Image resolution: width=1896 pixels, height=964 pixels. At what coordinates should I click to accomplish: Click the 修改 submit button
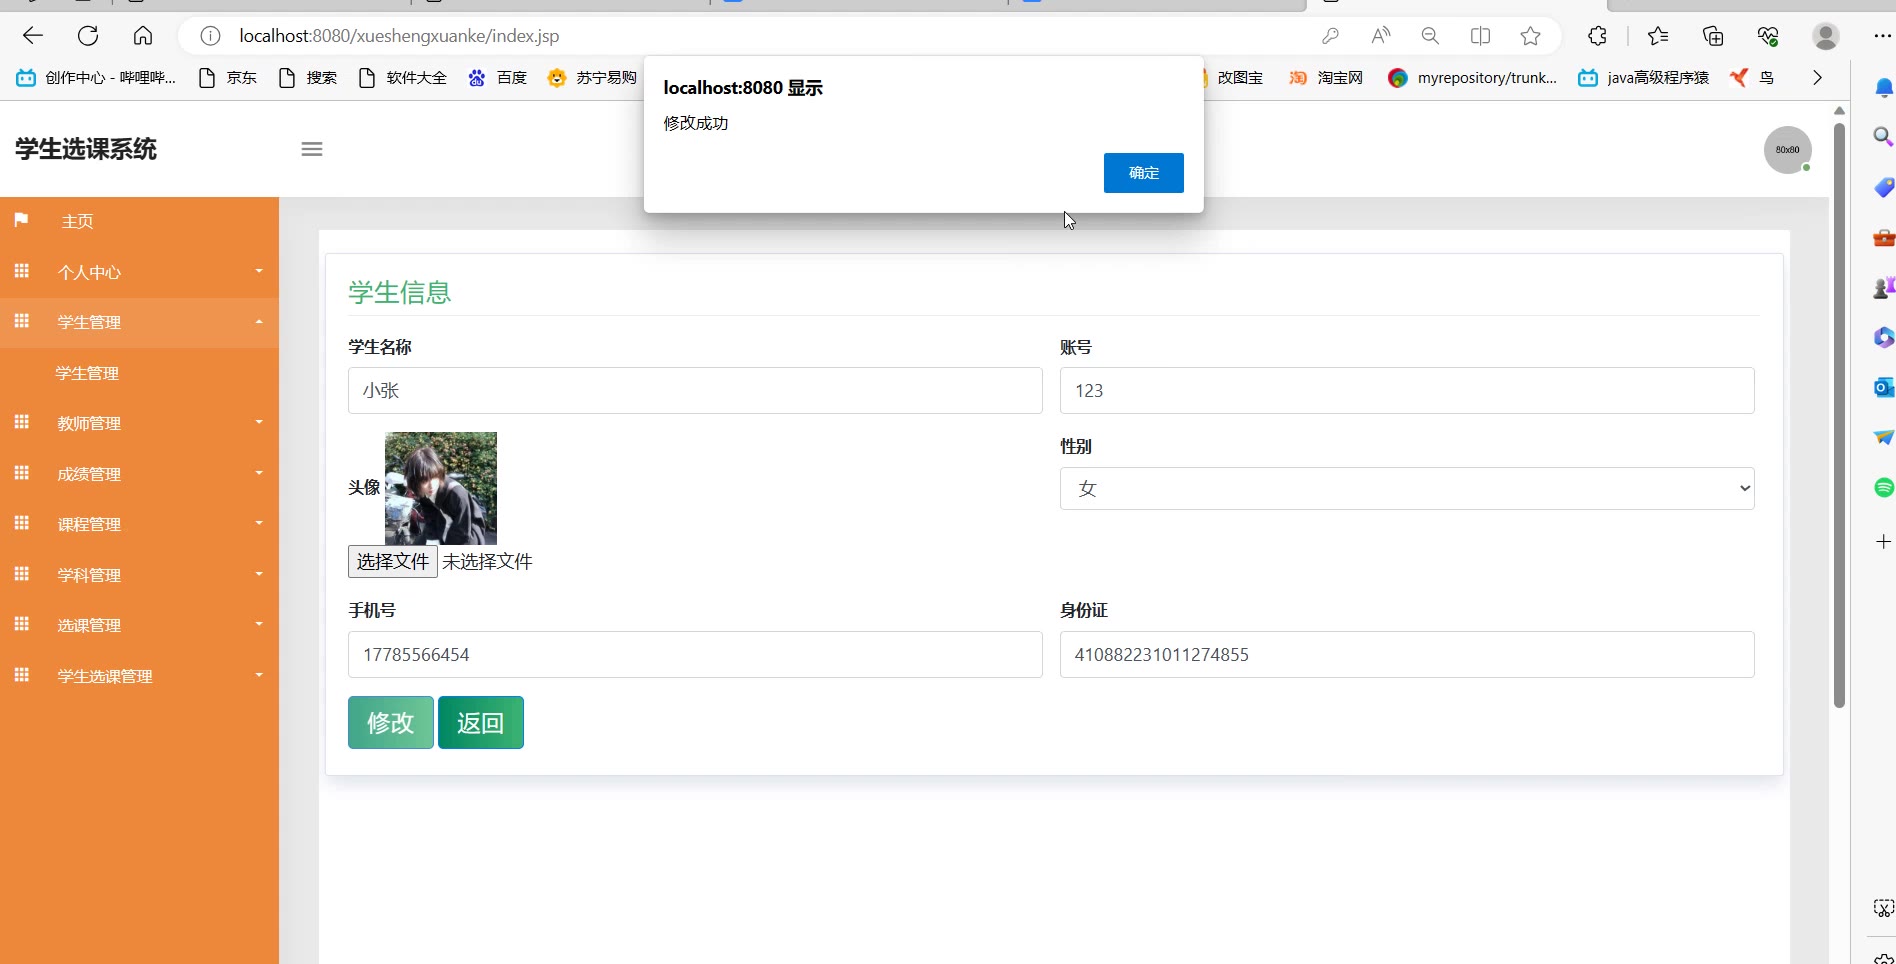pos(391,722)
